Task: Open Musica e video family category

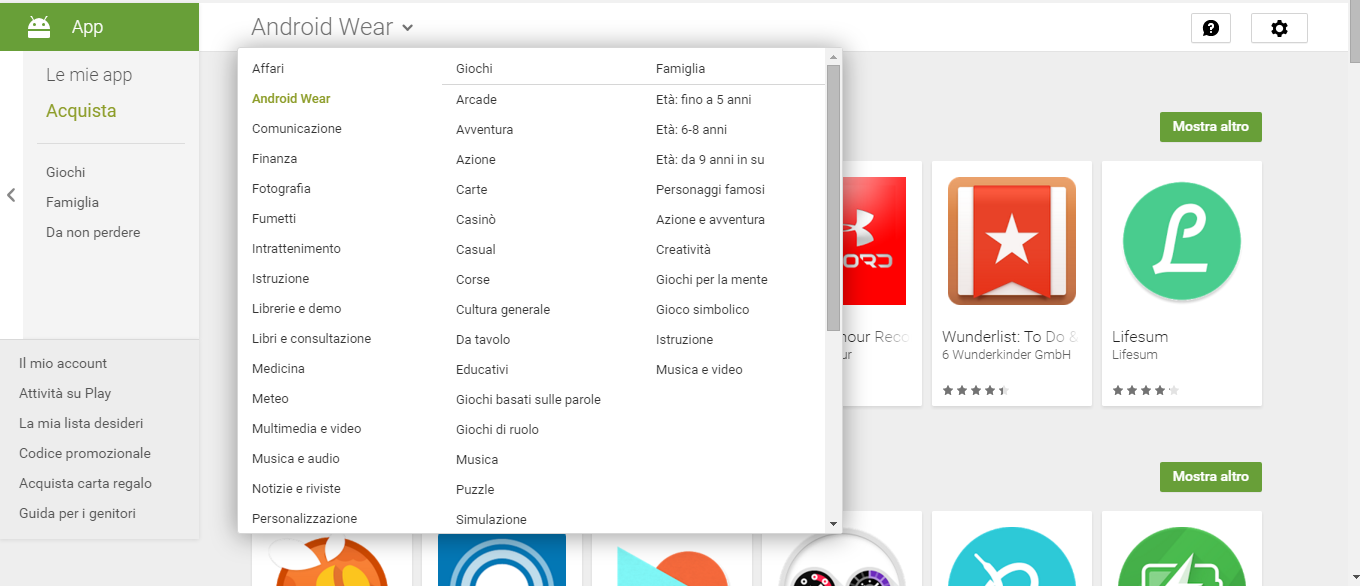Action: 699,370
